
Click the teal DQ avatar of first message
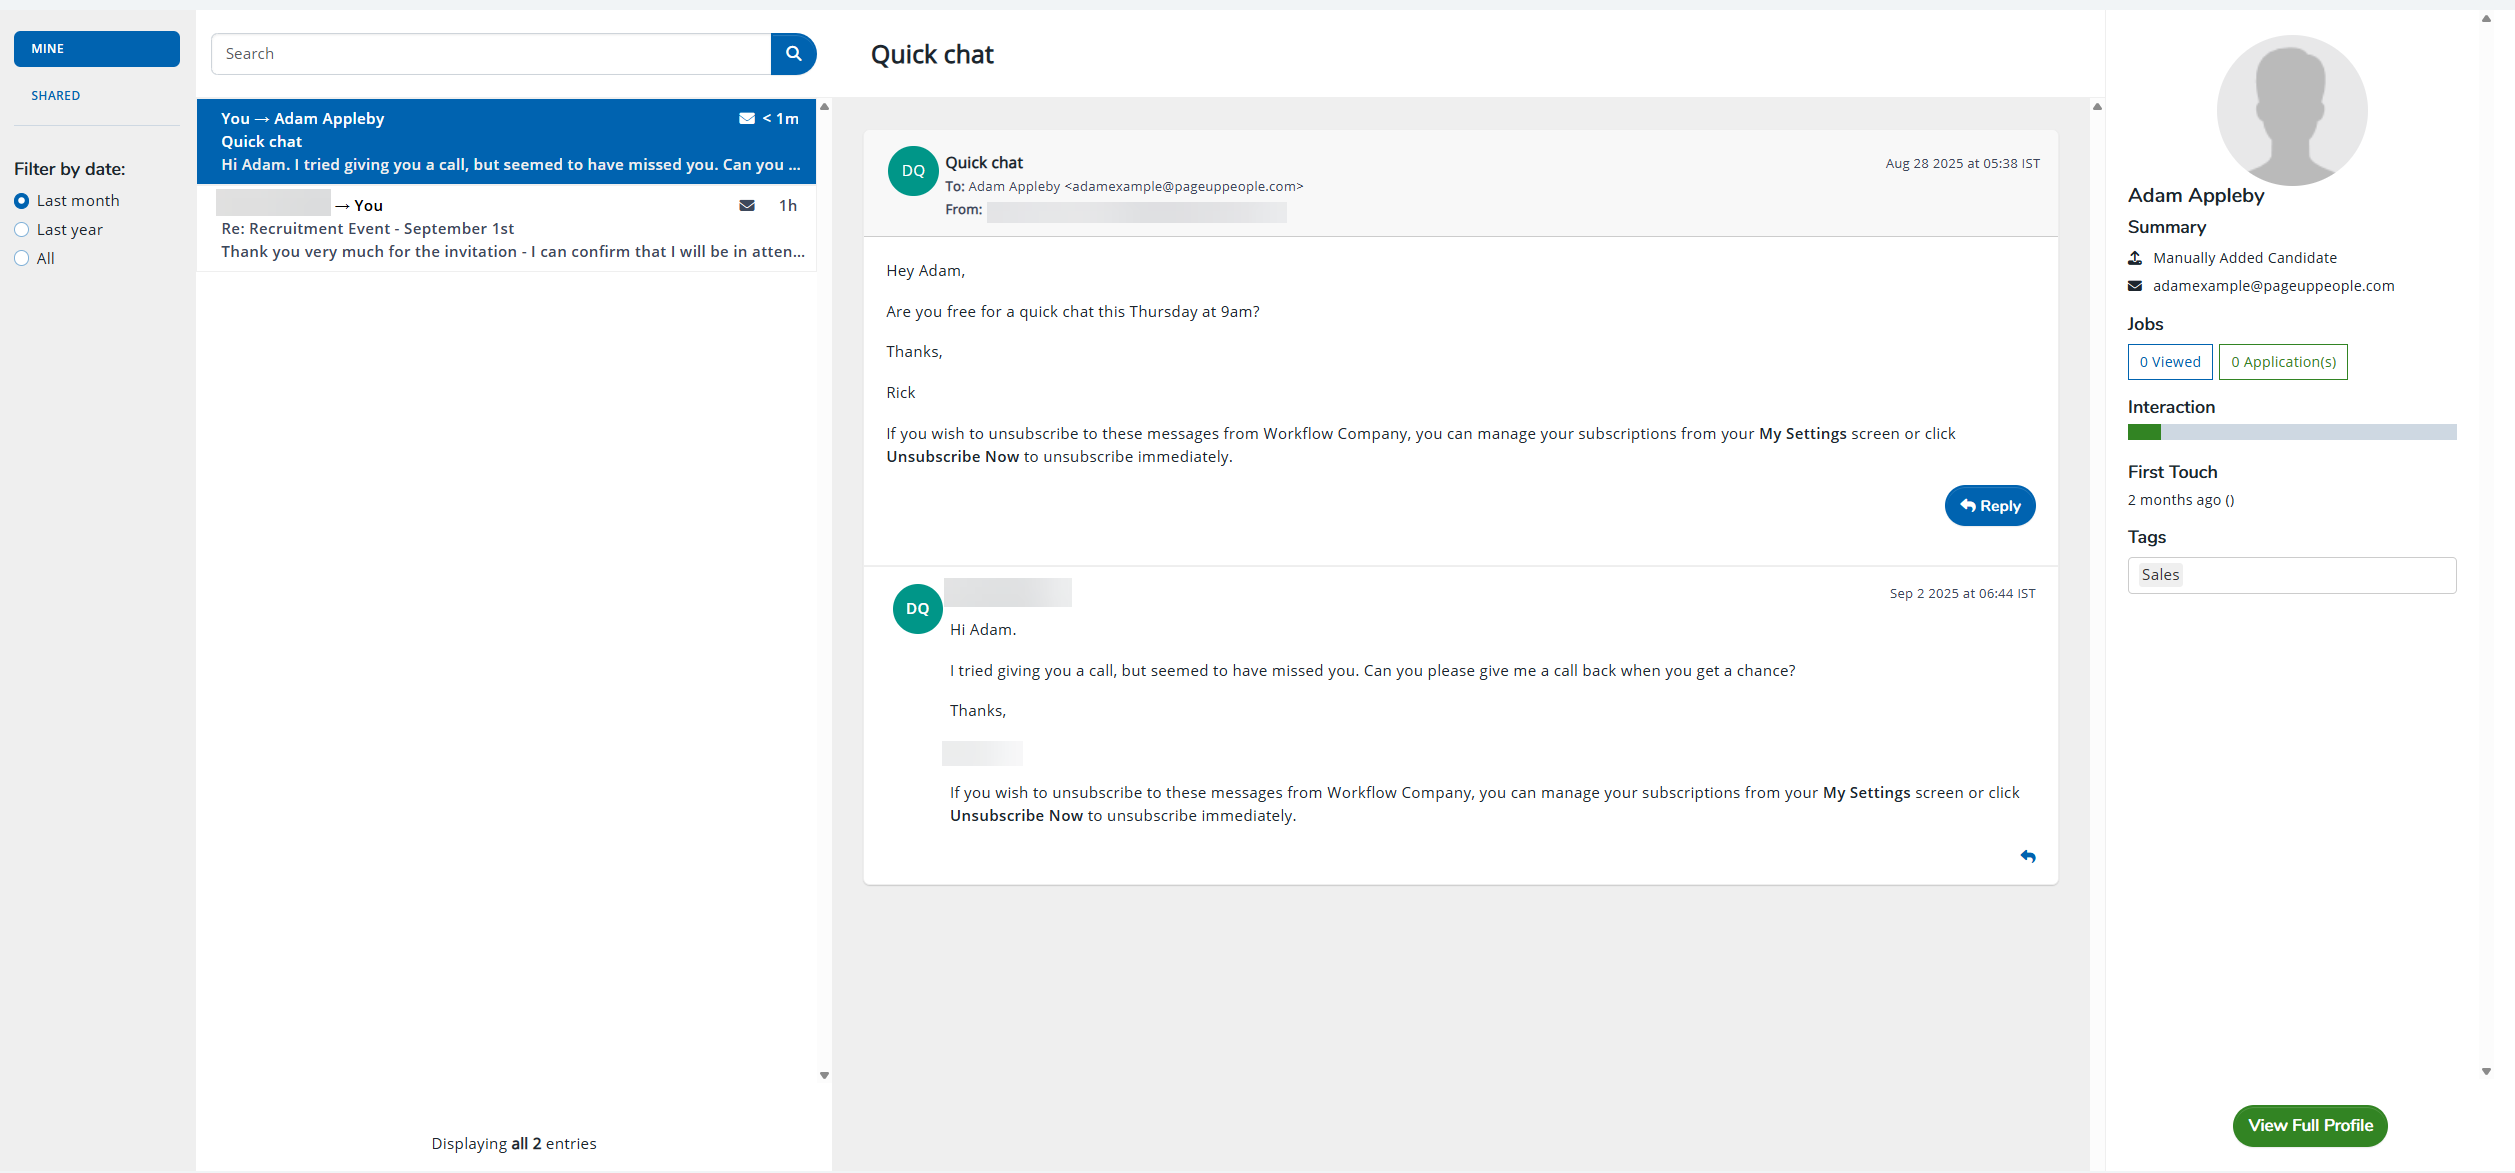coord(913,171)
